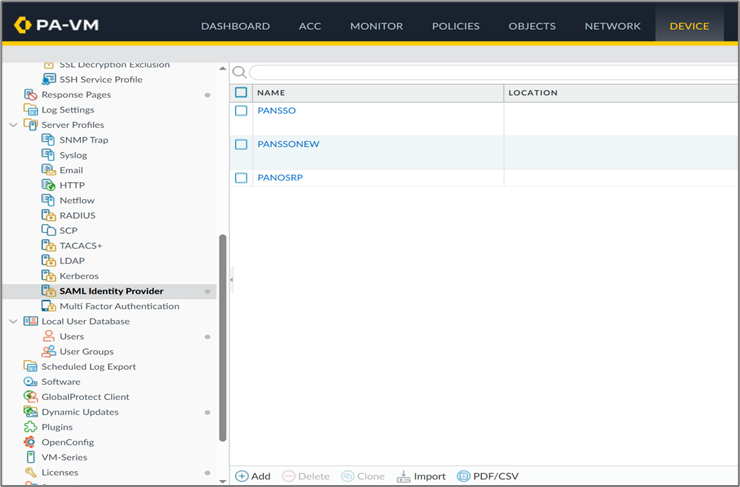Select the Kerberos profile icon
Screen dimensions: 740x487
click(48, 276)
